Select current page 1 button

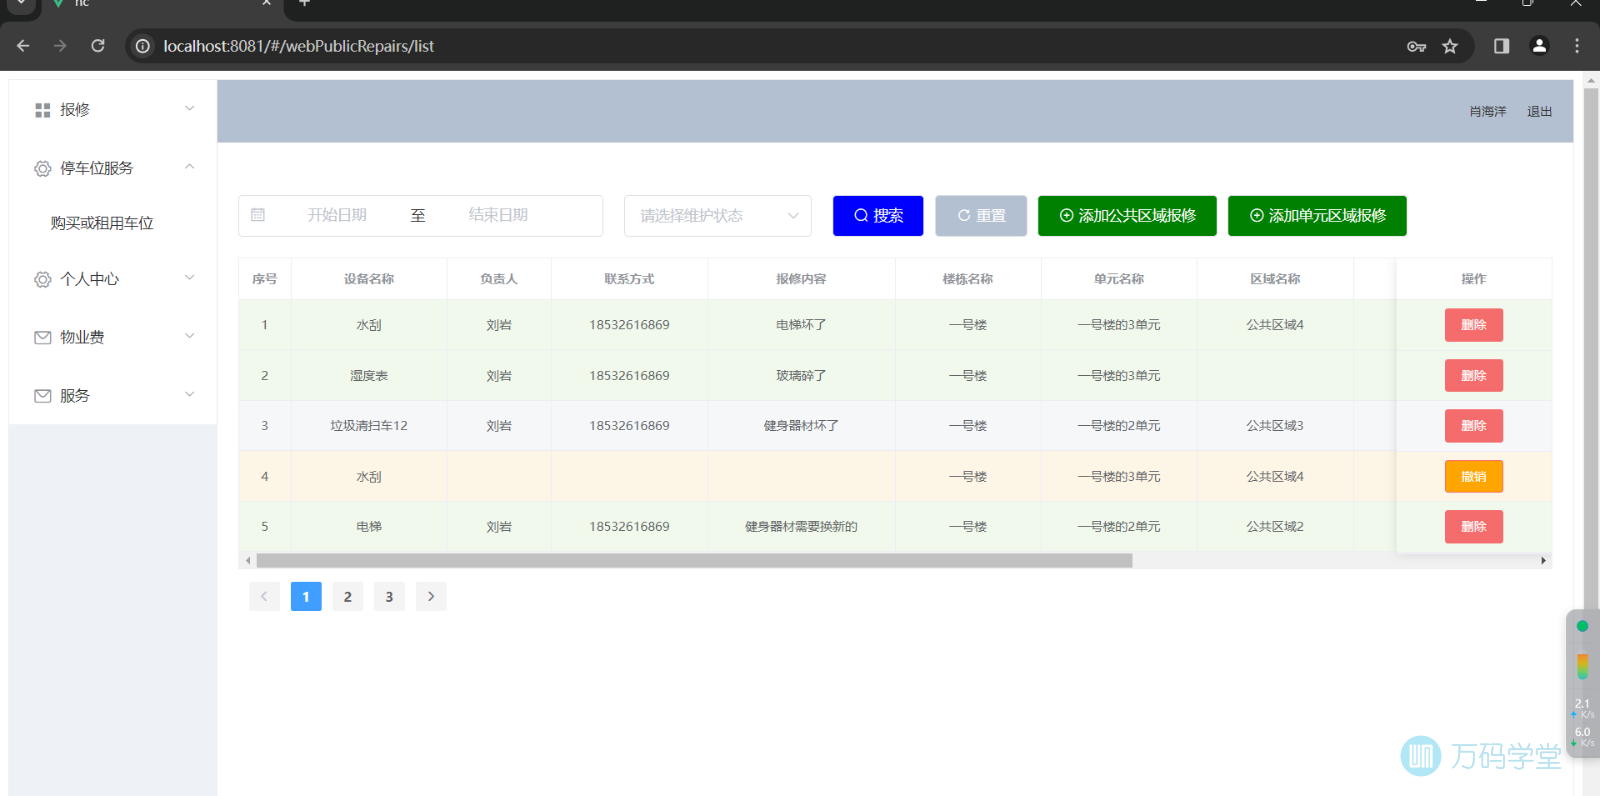[306, 597]
